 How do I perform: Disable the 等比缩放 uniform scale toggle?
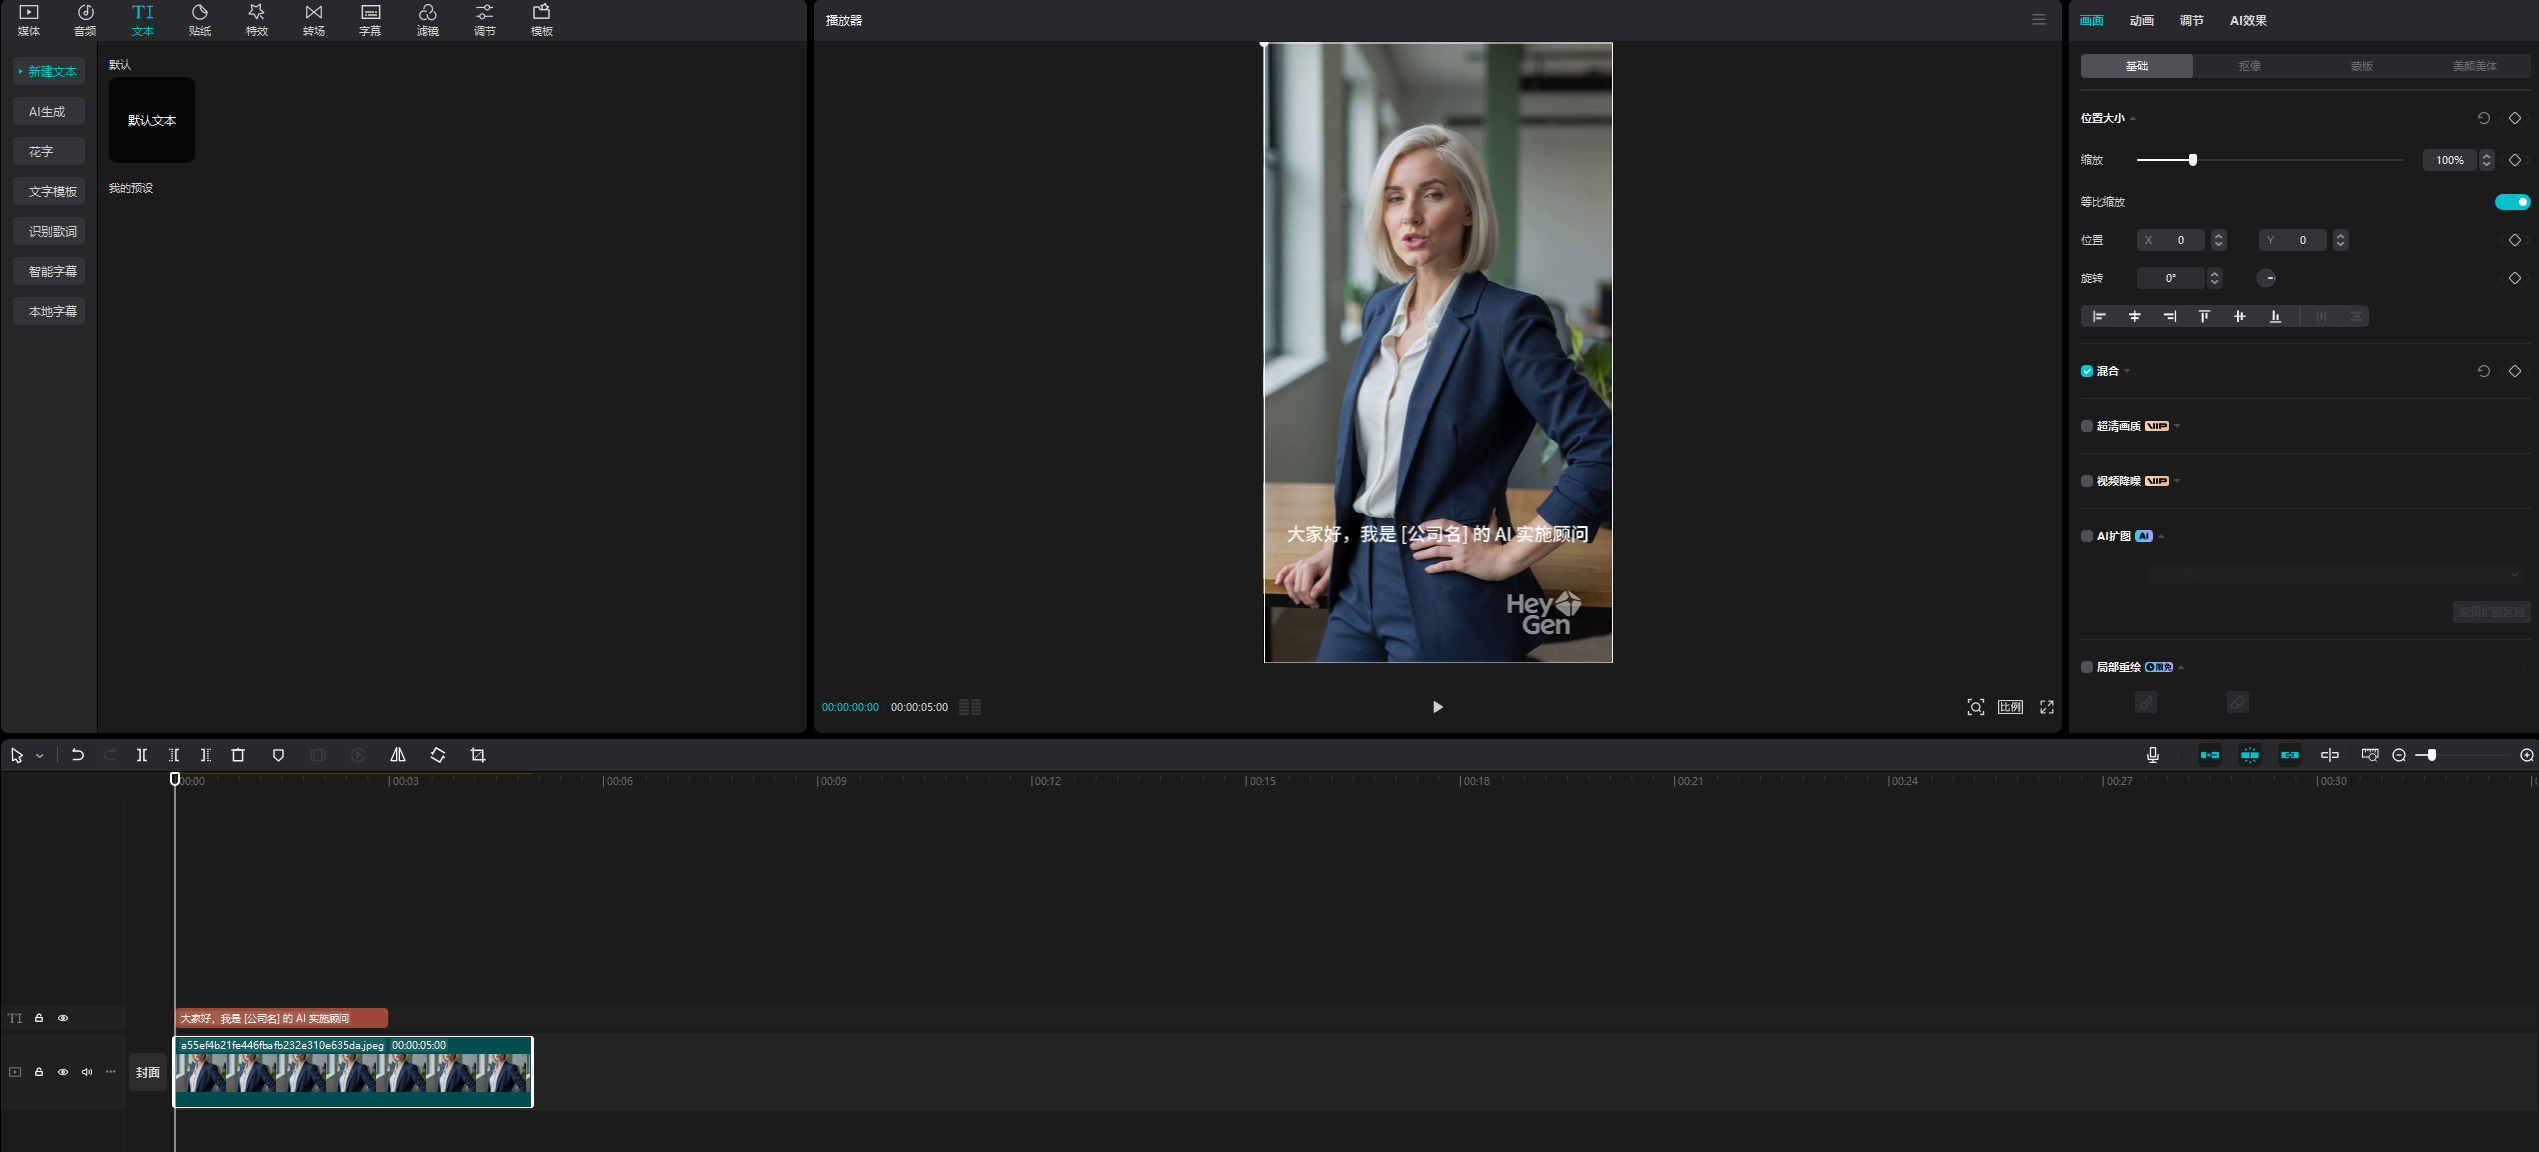[x=2512, y=202]
